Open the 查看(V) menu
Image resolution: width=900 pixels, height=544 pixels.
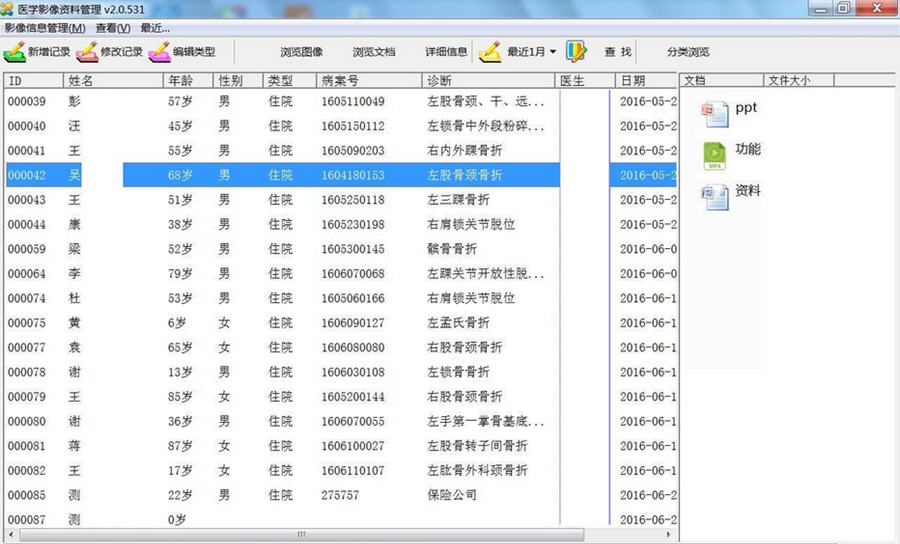112,28
